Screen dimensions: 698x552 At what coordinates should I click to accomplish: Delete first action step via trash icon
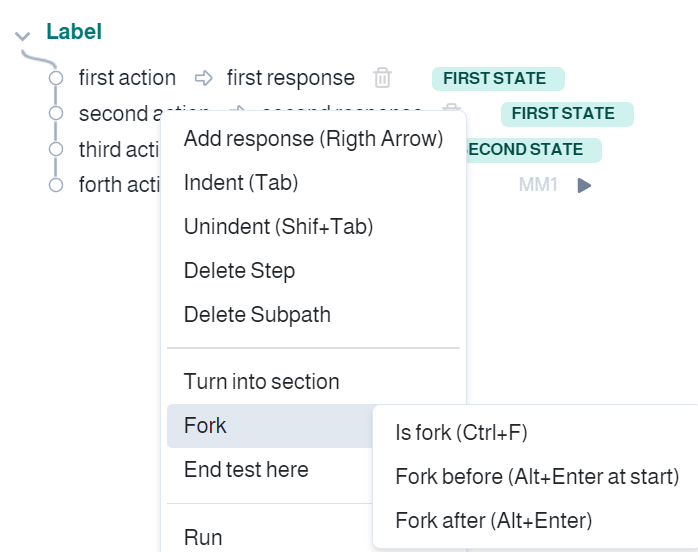pos(382,78)
